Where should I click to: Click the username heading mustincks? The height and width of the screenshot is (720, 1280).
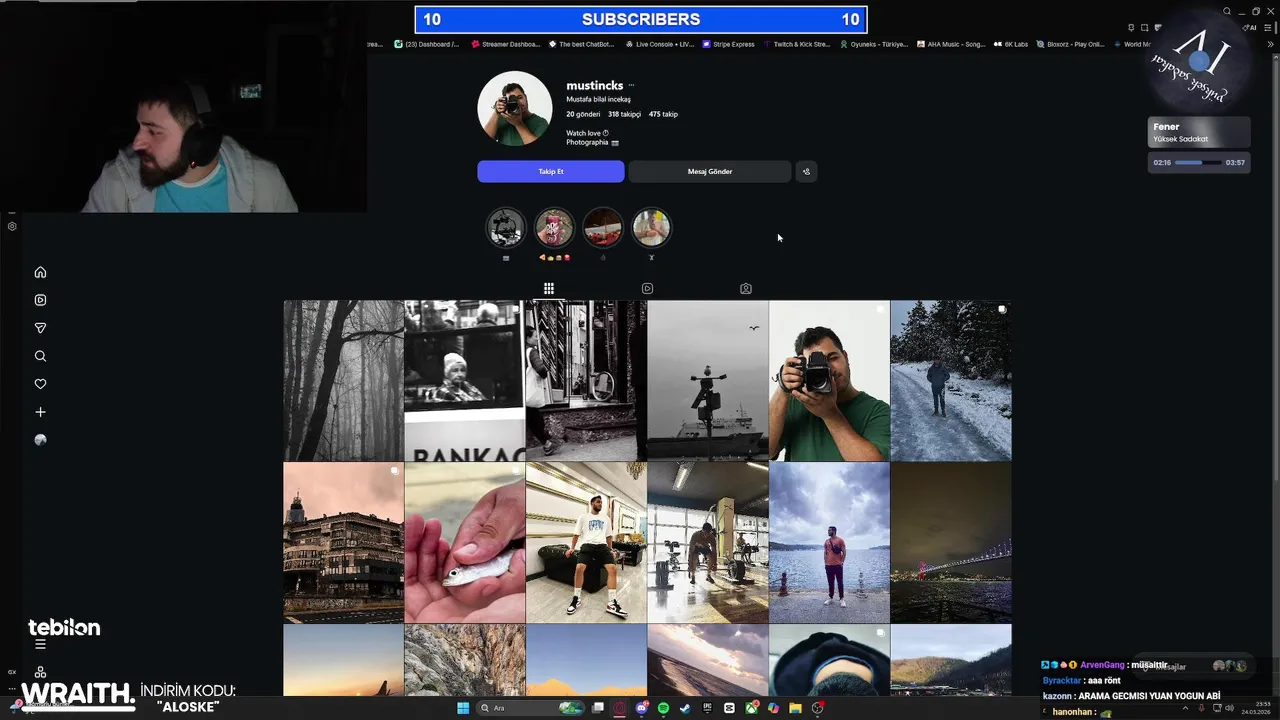coord(595,86)
